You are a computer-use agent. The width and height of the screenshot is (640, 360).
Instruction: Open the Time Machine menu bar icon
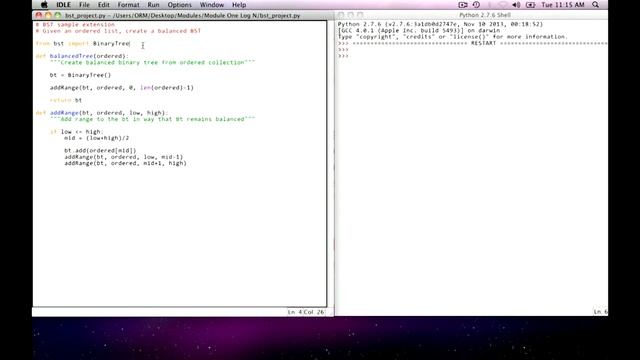(x=476, y=5)
